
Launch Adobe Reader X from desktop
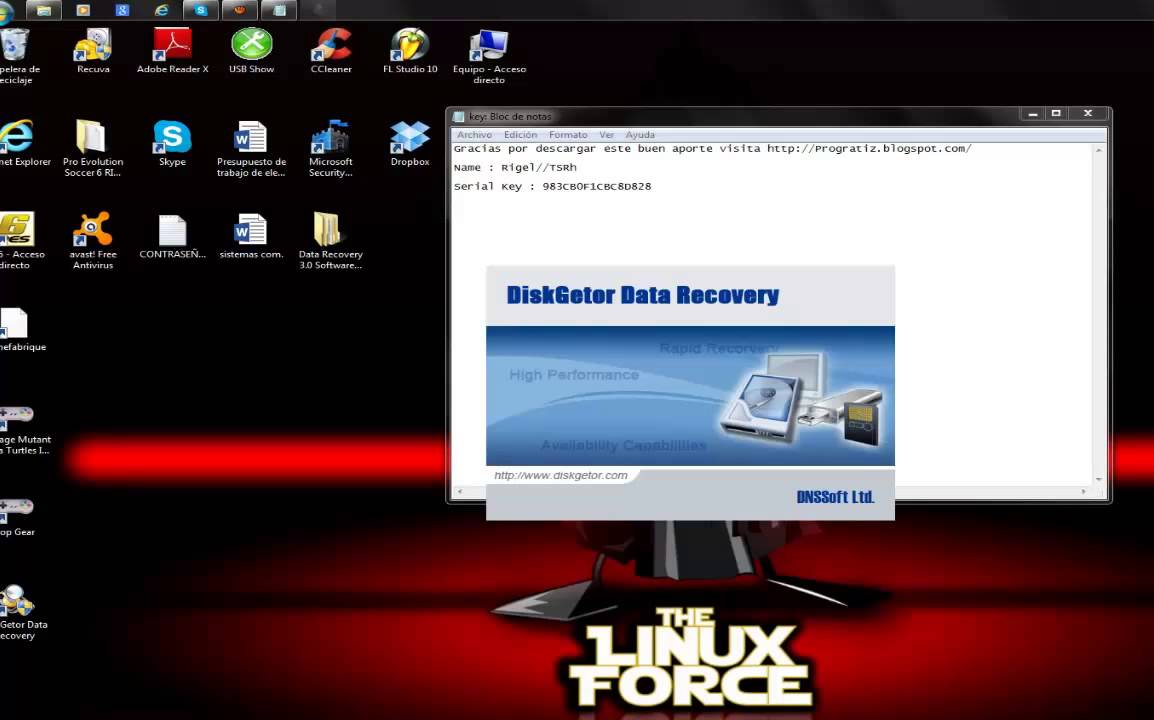click(x=172, y=51)
